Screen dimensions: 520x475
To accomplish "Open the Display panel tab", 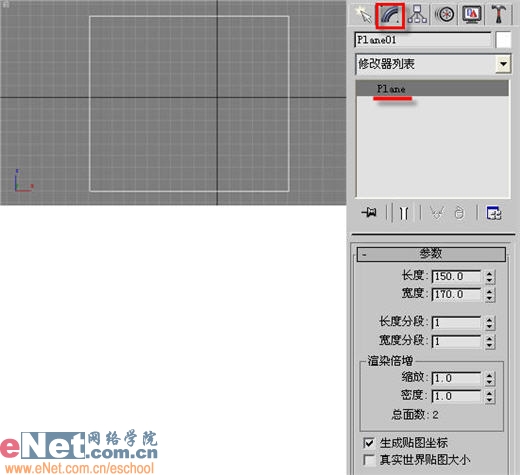I will click(x=472, y=15).
